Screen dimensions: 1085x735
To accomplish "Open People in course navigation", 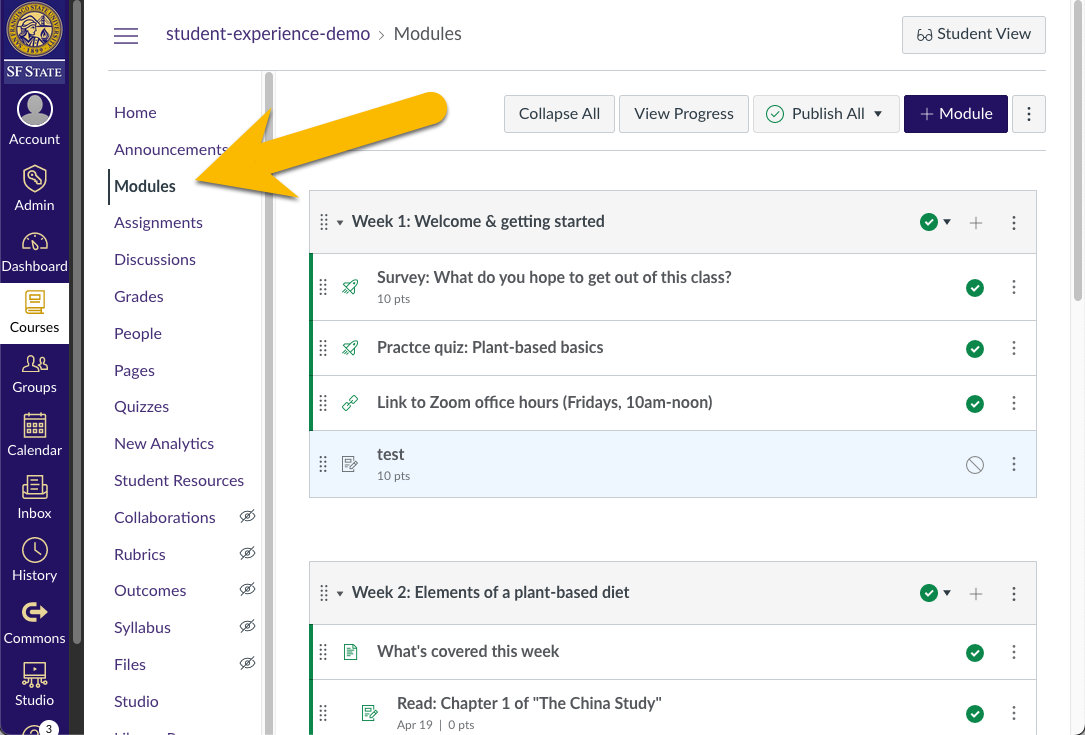I will click(138, 334).
